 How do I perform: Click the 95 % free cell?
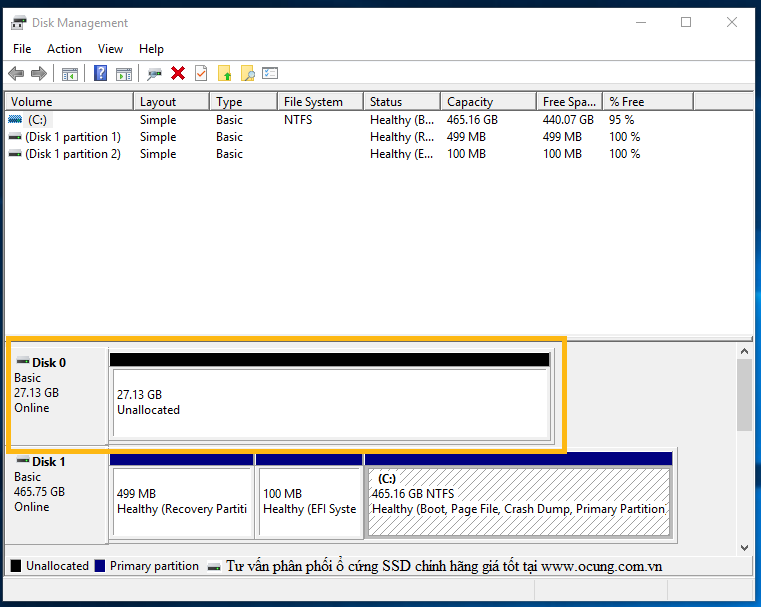pos(622,120)
